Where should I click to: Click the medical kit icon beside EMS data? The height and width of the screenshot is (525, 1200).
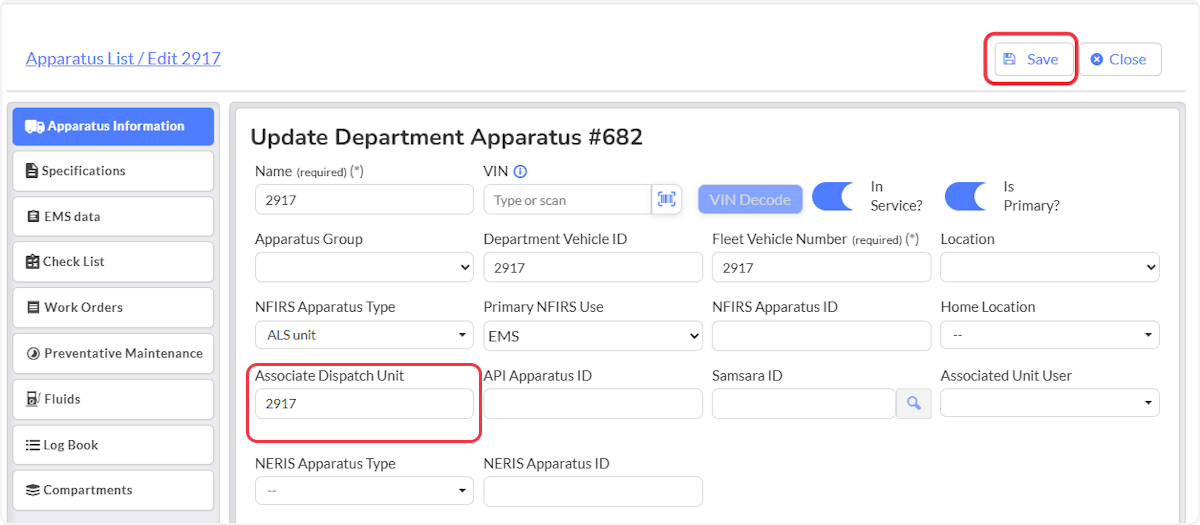tap(33, 216)
